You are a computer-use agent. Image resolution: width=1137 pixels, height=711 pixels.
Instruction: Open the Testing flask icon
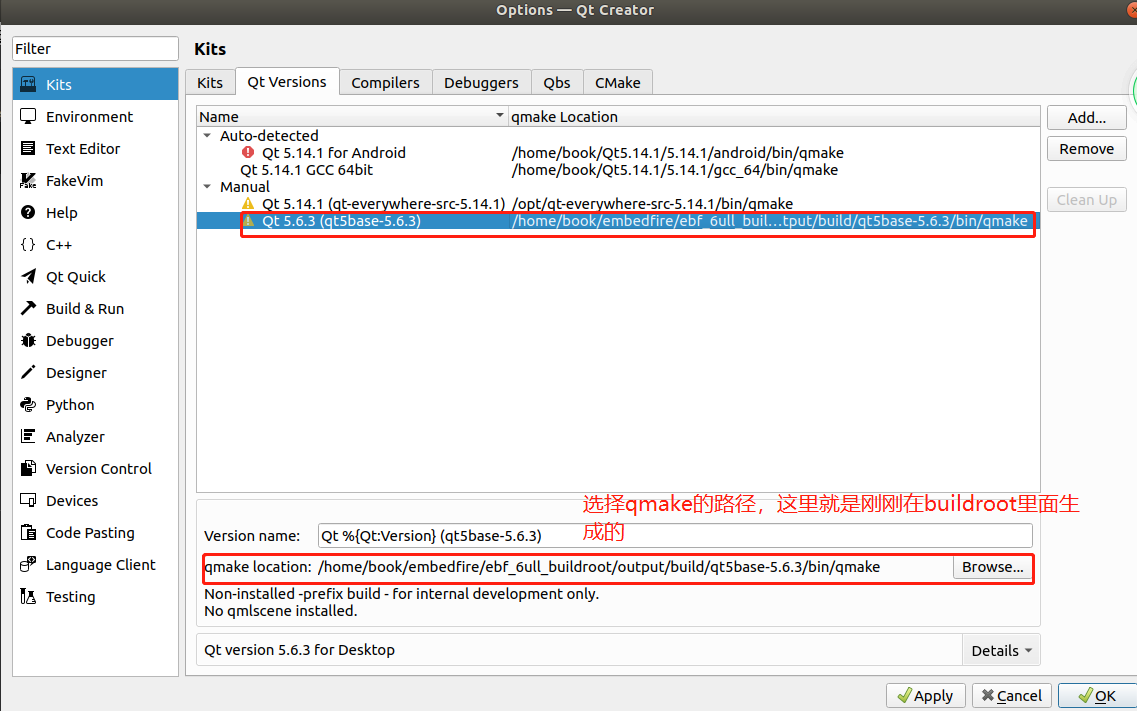[28, 596]
